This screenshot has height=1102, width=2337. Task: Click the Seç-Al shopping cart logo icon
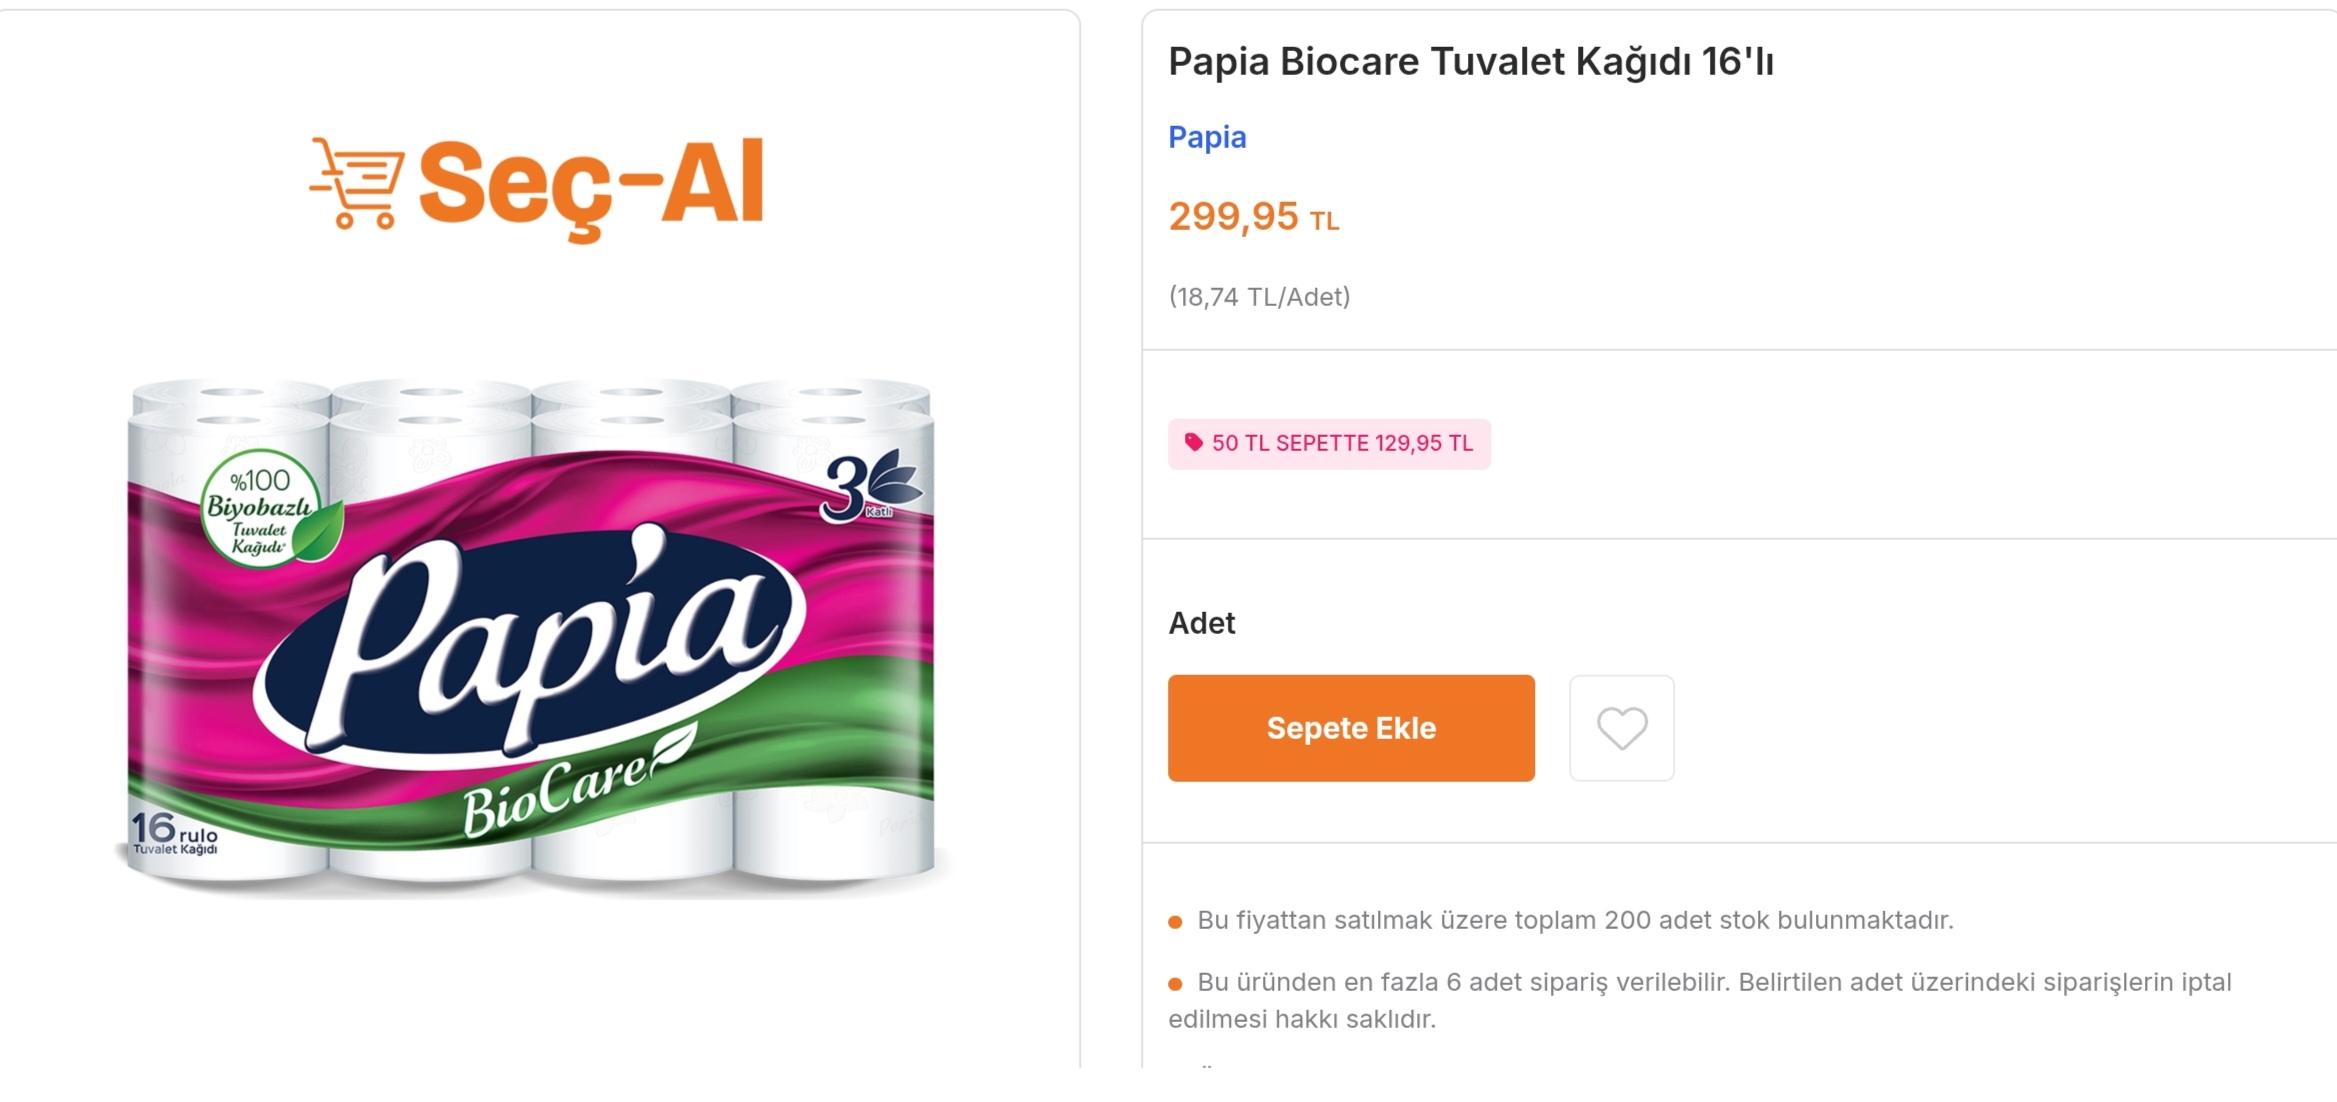pos(358,183)
